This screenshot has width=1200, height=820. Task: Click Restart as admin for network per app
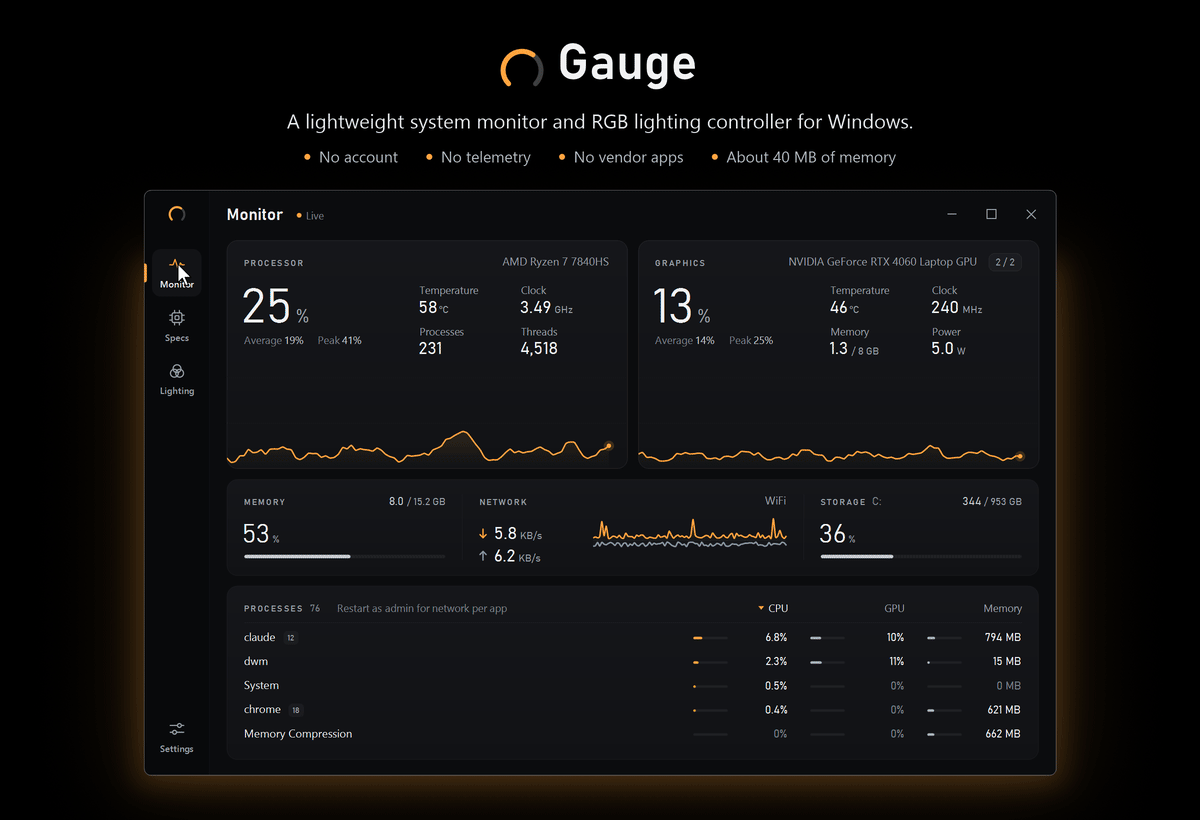click(422, 608)
